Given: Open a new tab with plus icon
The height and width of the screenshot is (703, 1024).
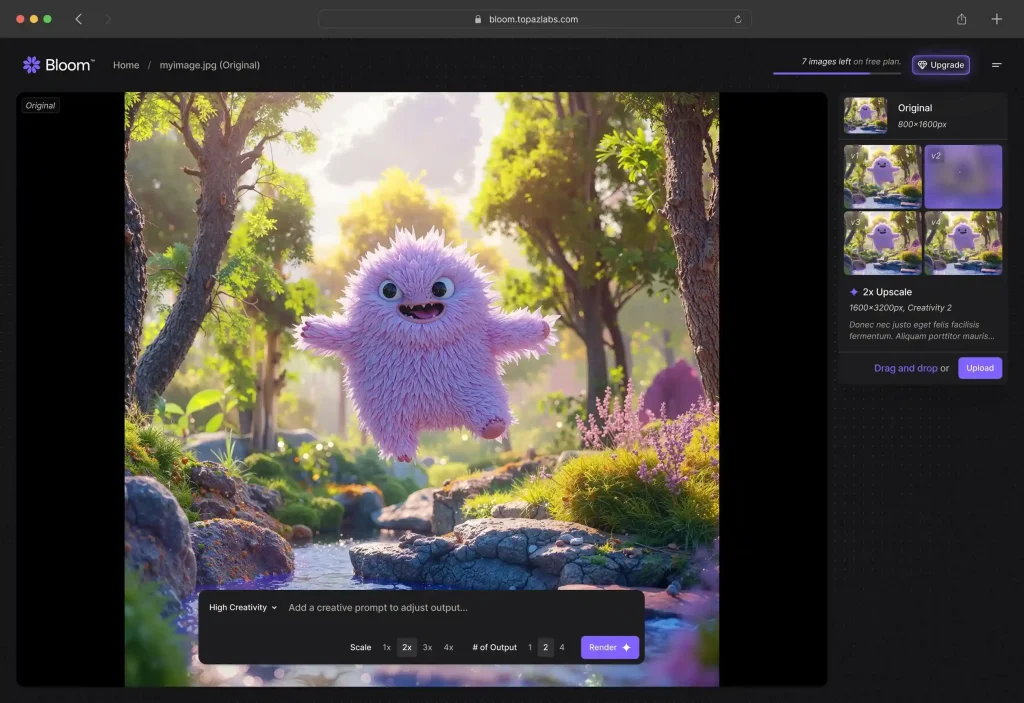Looking at the screenshot, I should coord(996,19).
